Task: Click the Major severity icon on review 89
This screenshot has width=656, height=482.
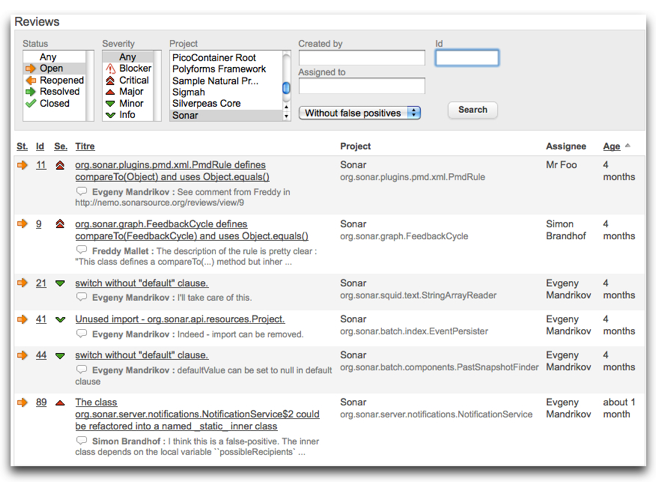Action: click(60, 403)
